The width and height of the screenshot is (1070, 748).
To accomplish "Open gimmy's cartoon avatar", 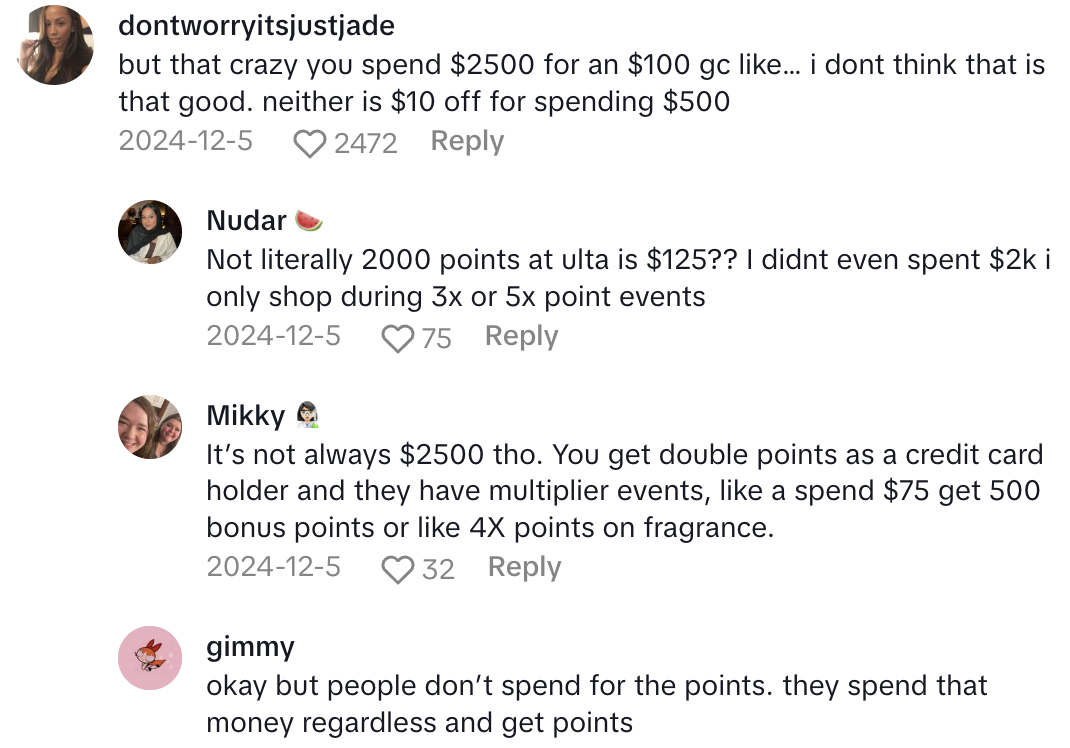I will click(x=150, y=658).
